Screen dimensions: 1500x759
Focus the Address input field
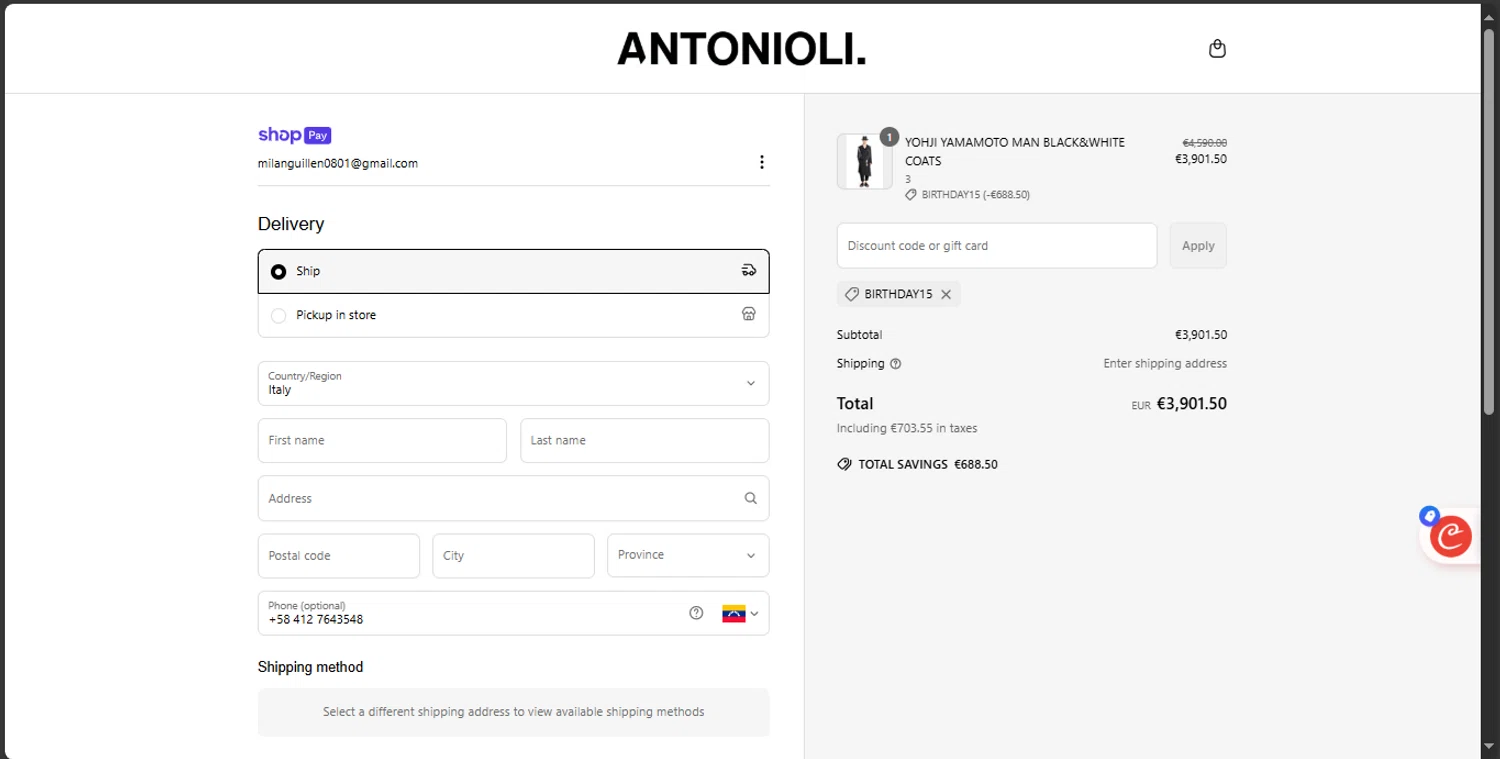tap(514, 498)
